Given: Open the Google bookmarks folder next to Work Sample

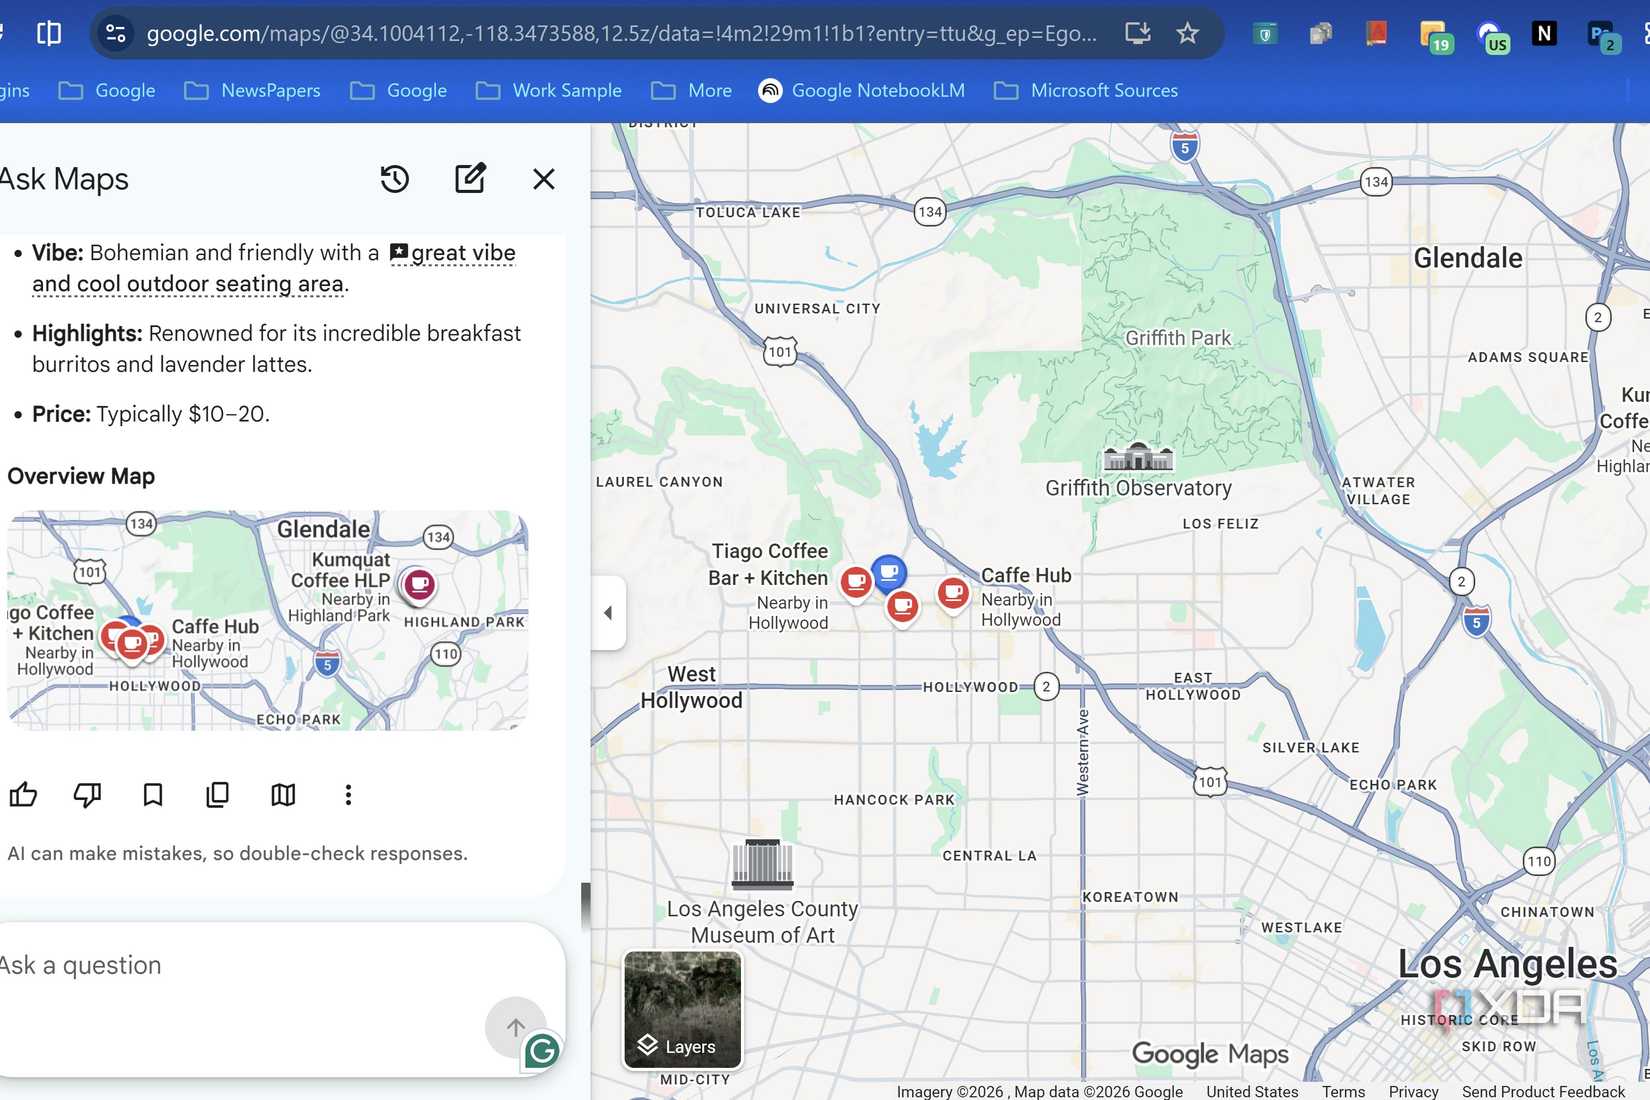Looking at the screenshot, I should 398,90.
